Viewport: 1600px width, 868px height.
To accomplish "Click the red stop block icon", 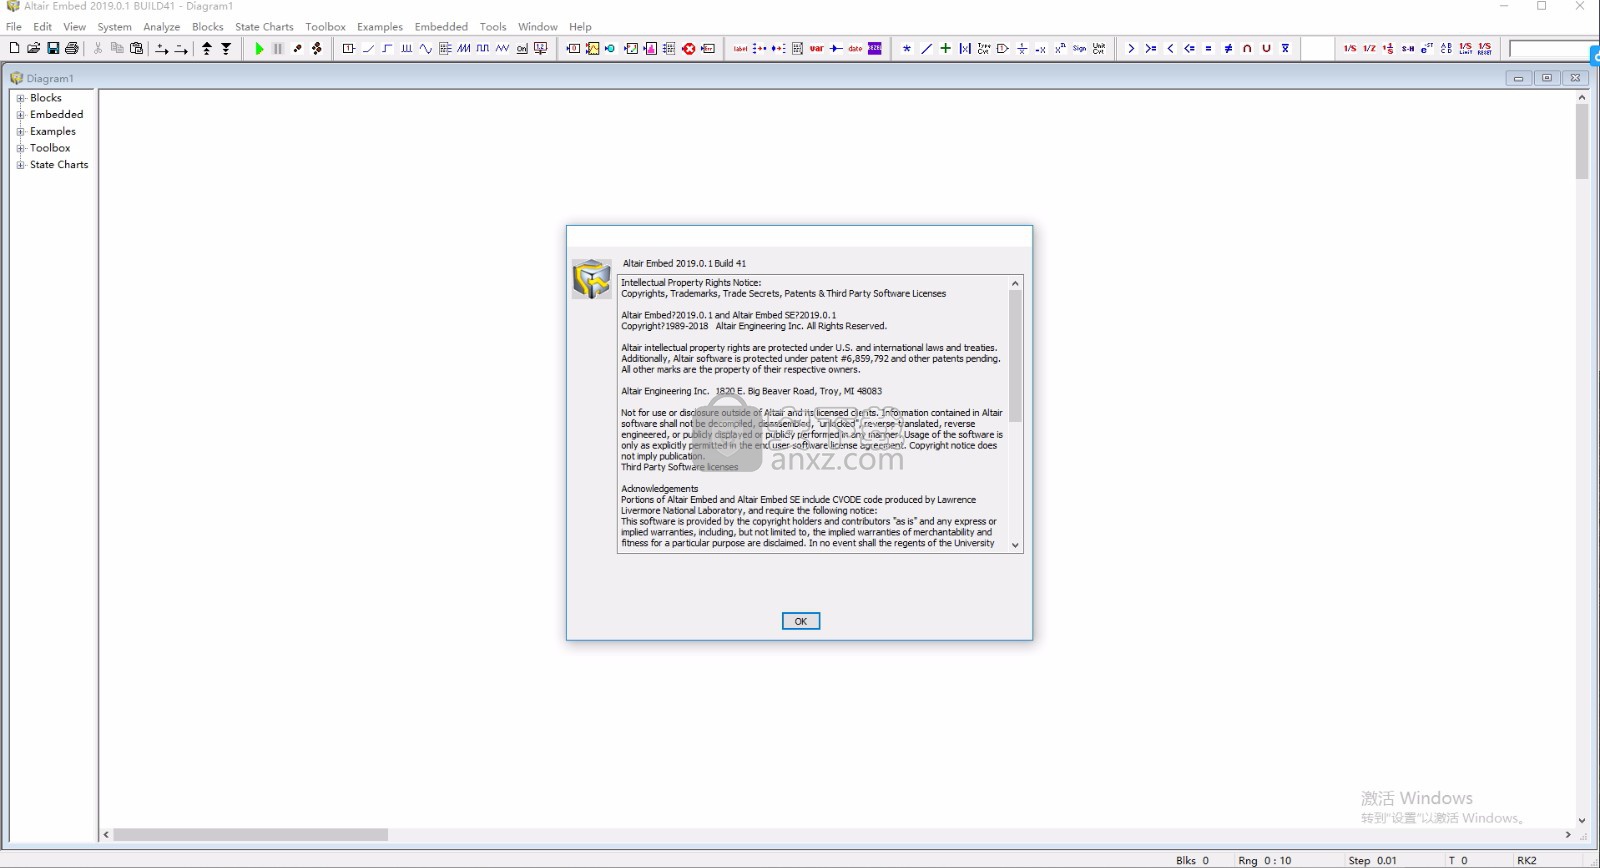I will click(x=689, y=48).
